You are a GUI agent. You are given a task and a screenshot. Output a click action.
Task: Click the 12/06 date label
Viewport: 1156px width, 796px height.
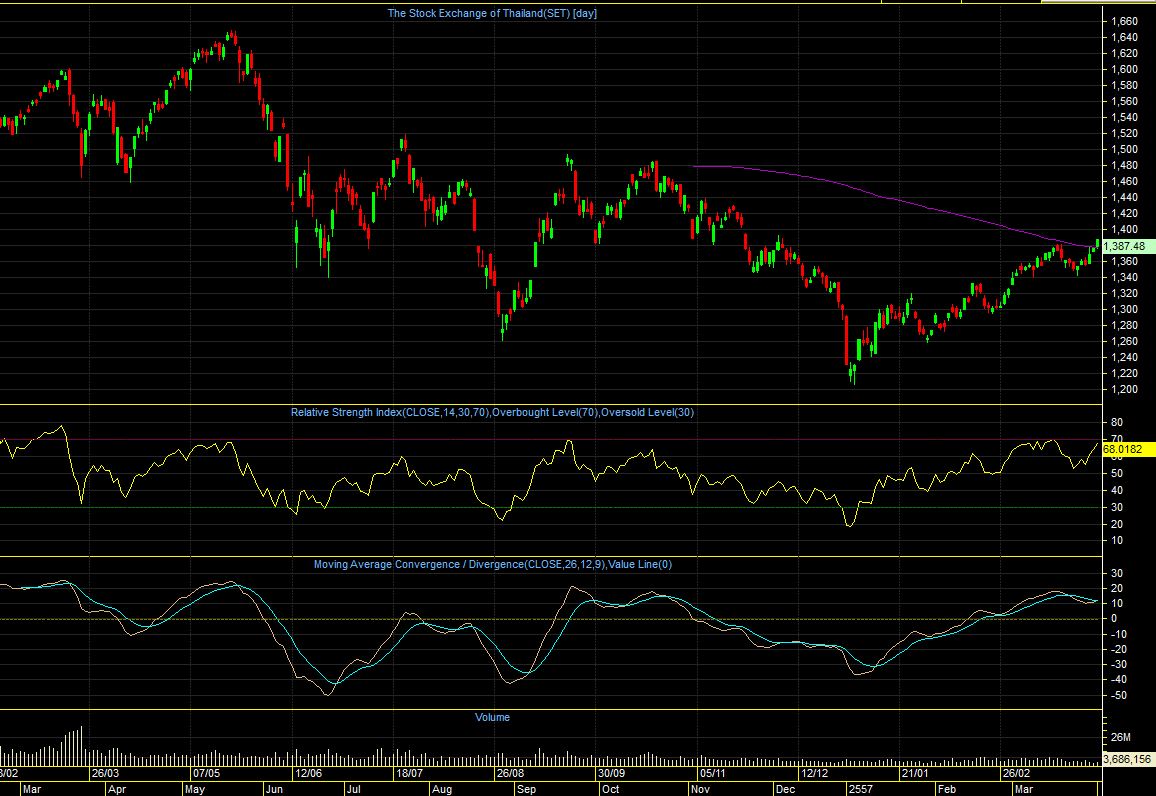(308, 773)
